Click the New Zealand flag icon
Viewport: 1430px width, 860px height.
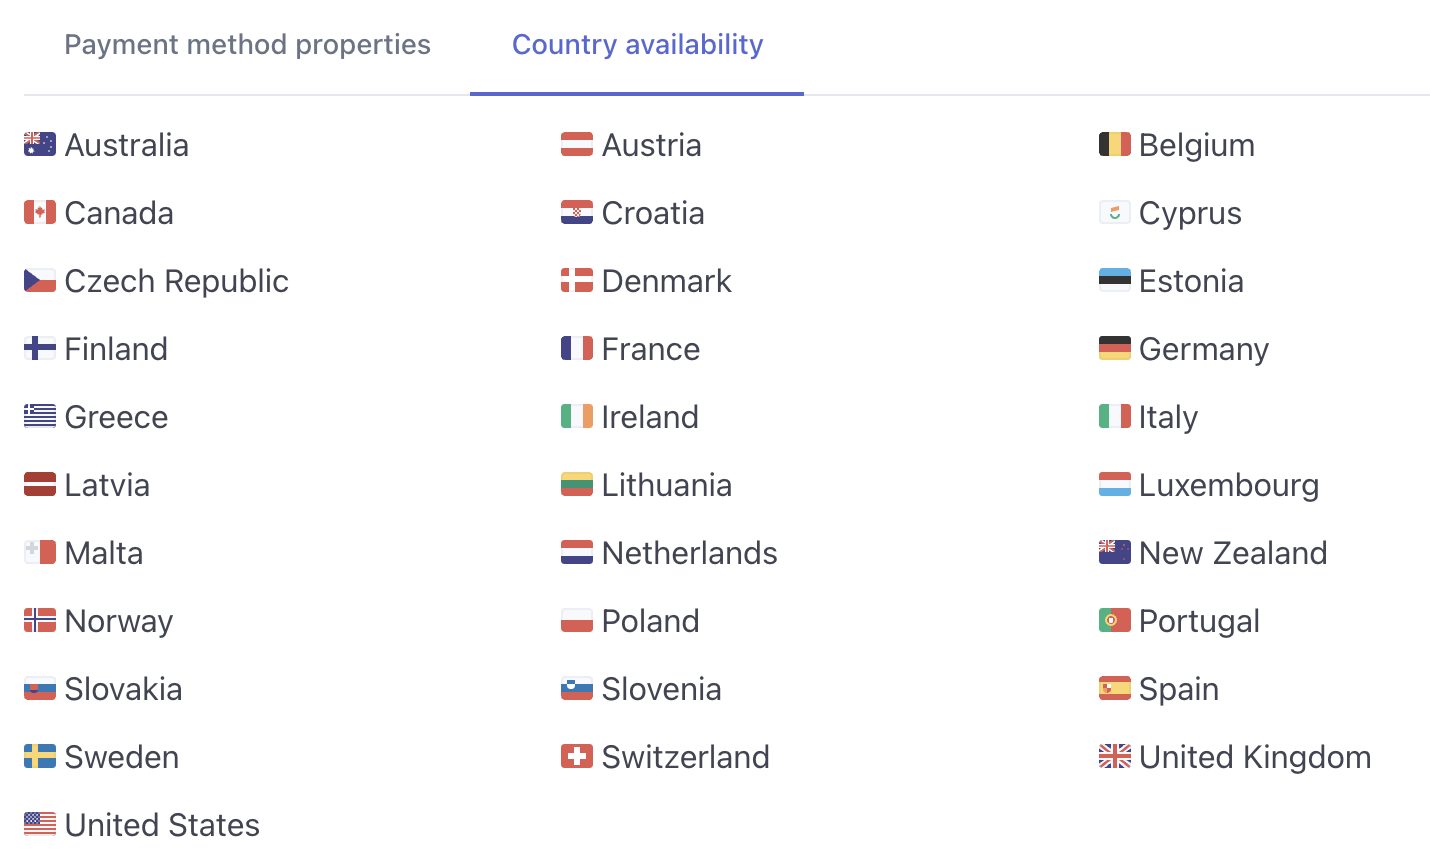[x=1115, y=553]
